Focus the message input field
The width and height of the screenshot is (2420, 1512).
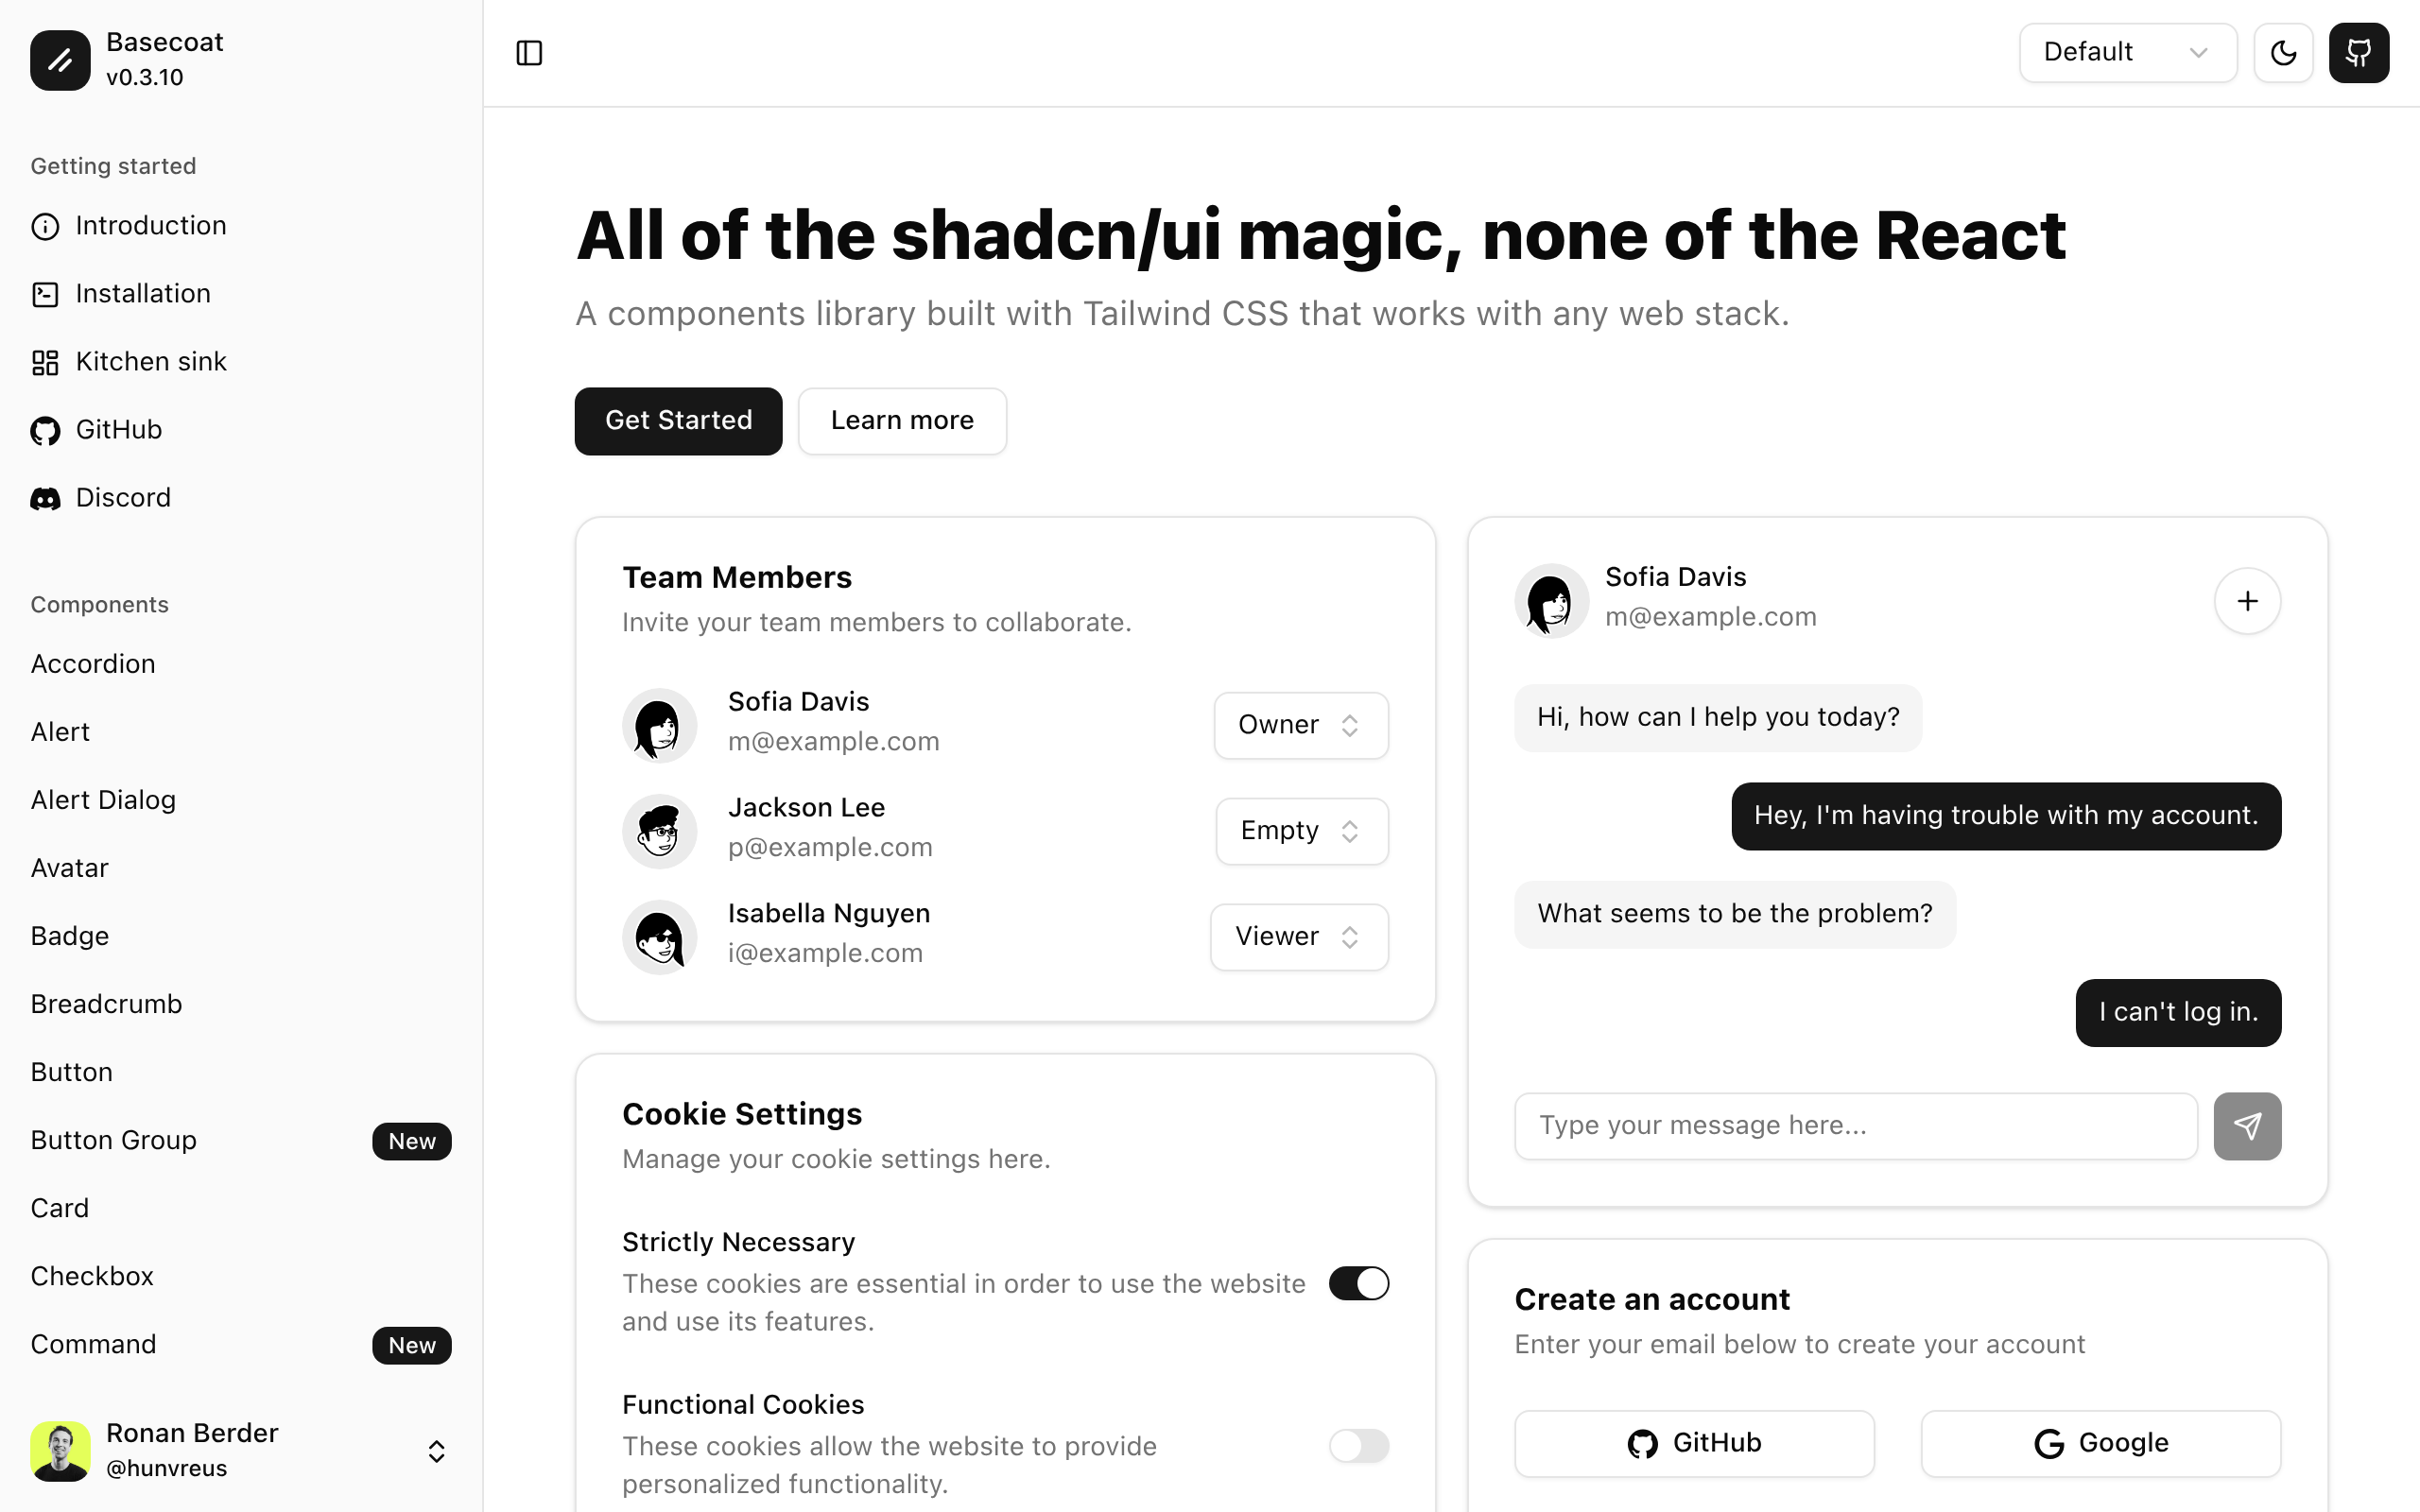tap(1855, 1126)
